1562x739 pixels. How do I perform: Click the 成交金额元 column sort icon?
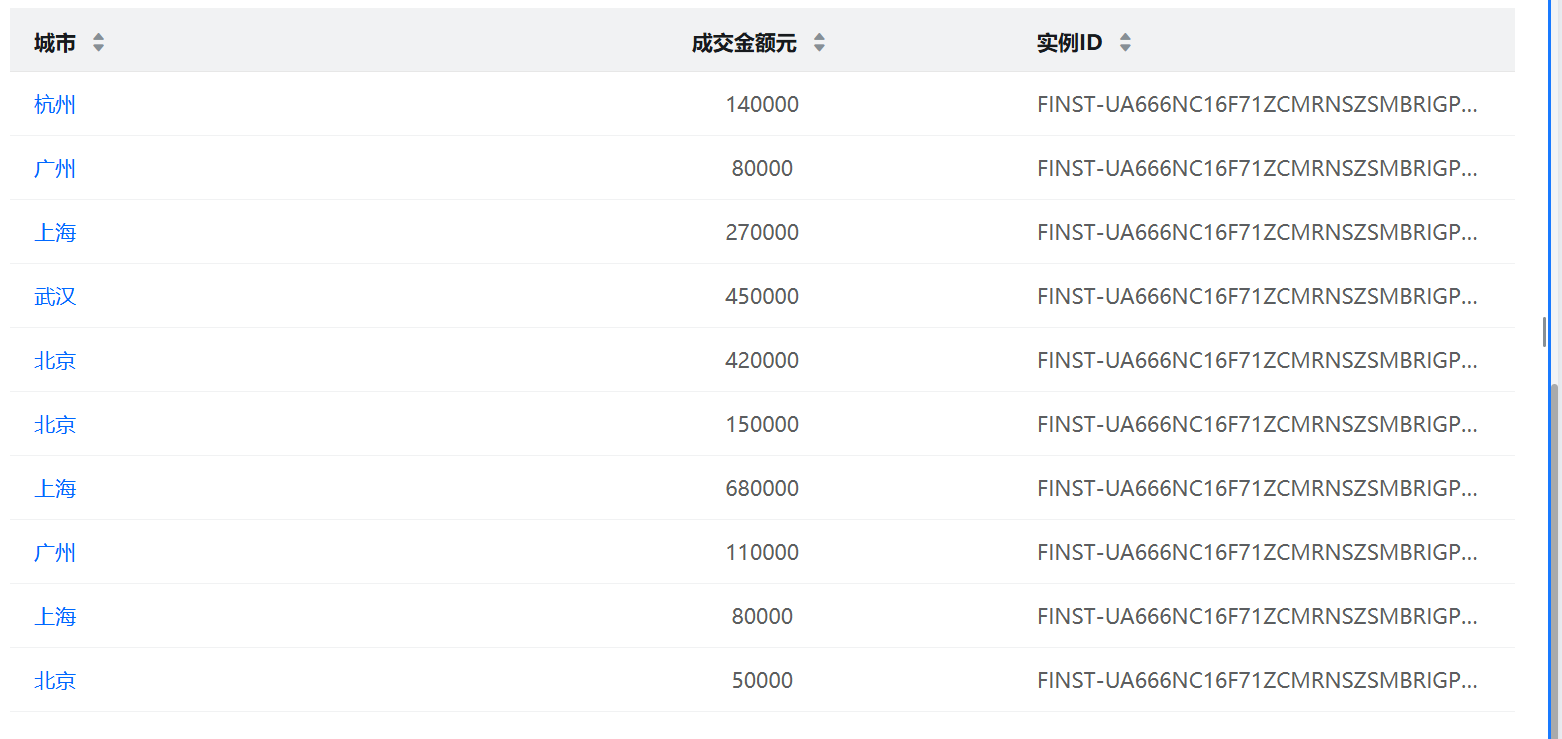coord(819,42)
